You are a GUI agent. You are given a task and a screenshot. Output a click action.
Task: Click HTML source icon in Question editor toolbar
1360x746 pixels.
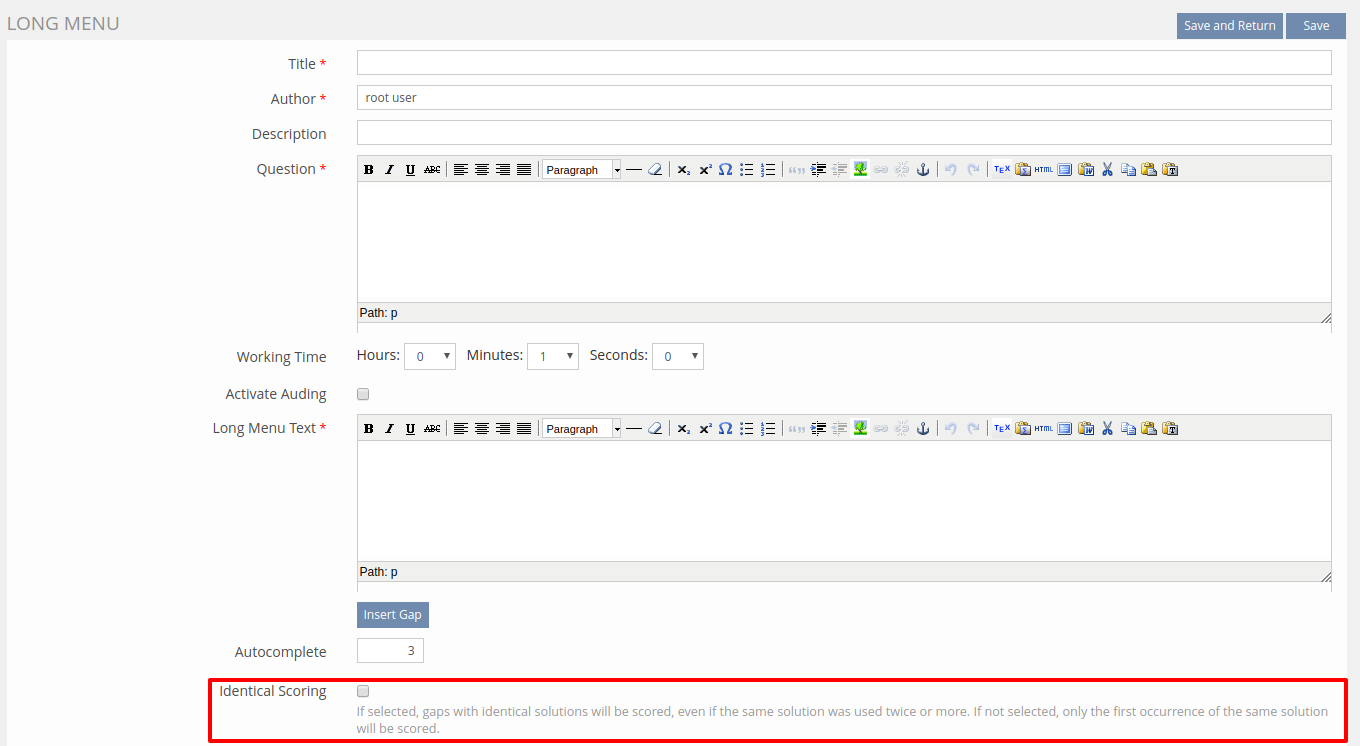(1043, 170)
